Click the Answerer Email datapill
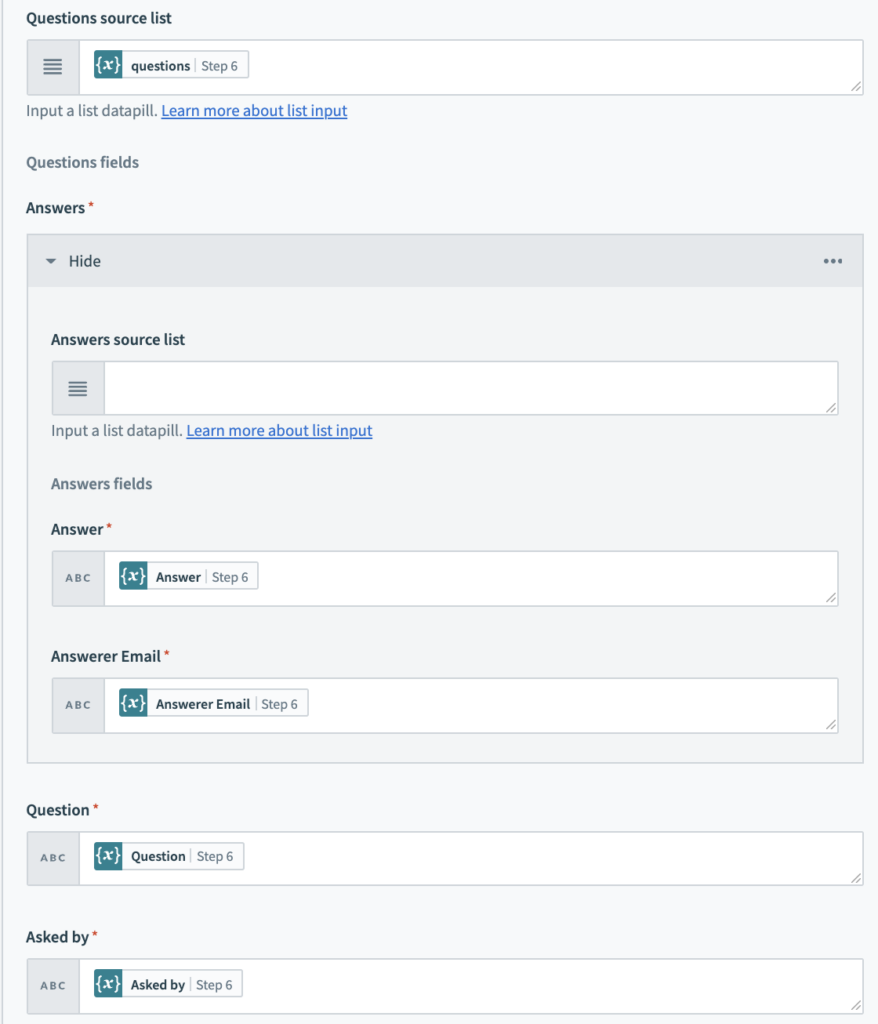The height and width of the screenshot is (1024, 878). coord(210,703)
